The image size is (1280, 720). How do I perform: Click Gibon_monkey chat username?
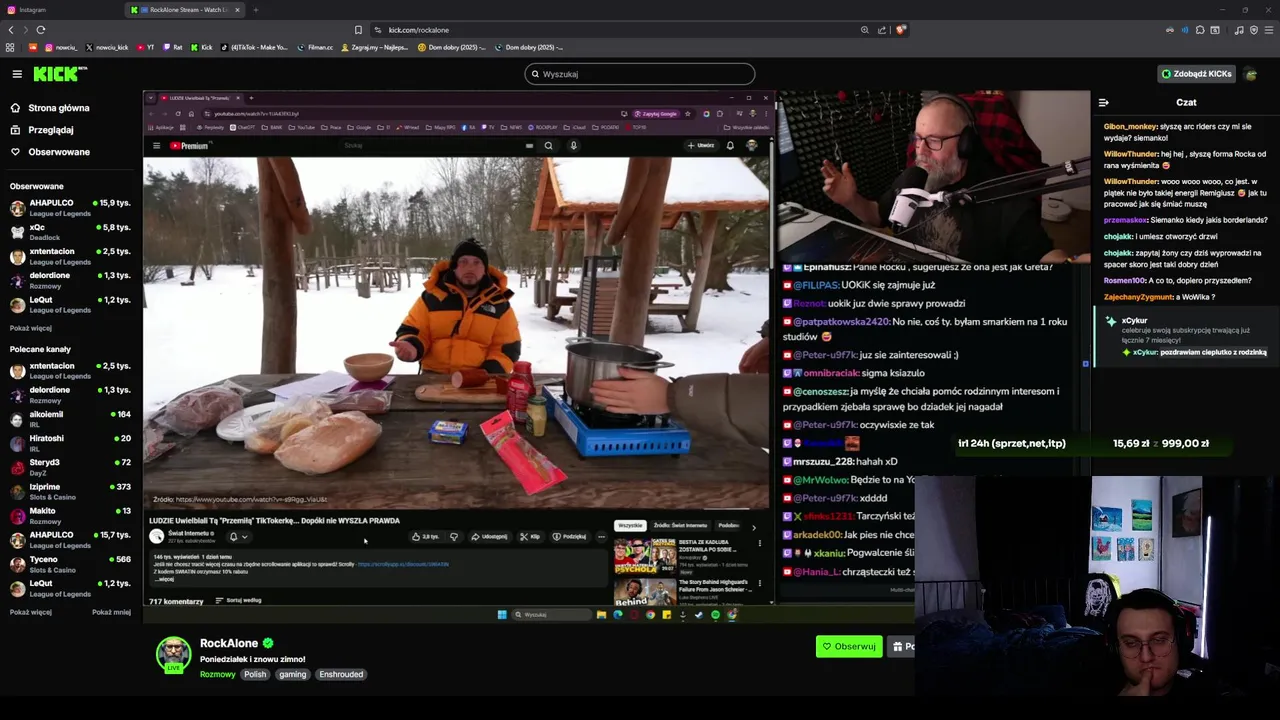click(x=1130, y=127)
